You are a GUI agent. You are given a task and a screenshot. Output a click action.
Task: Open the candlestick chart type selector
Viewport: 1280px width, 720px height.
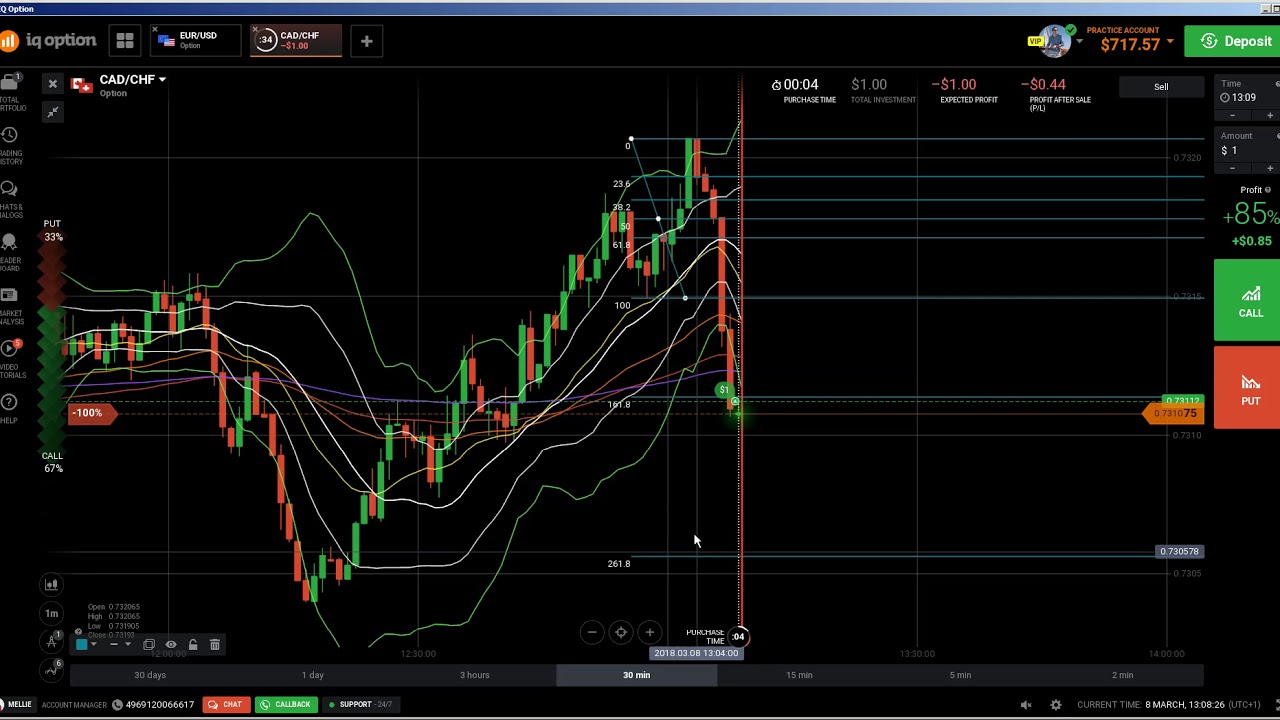coord(51,584)
